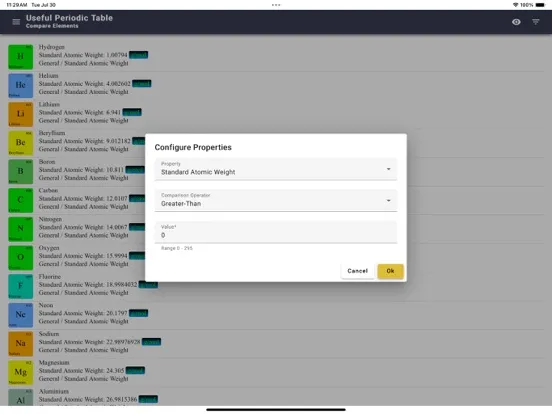
Task: Click the 'Useful Periodic Table' title
Action: pyautogui.click(x=69, y=18)
